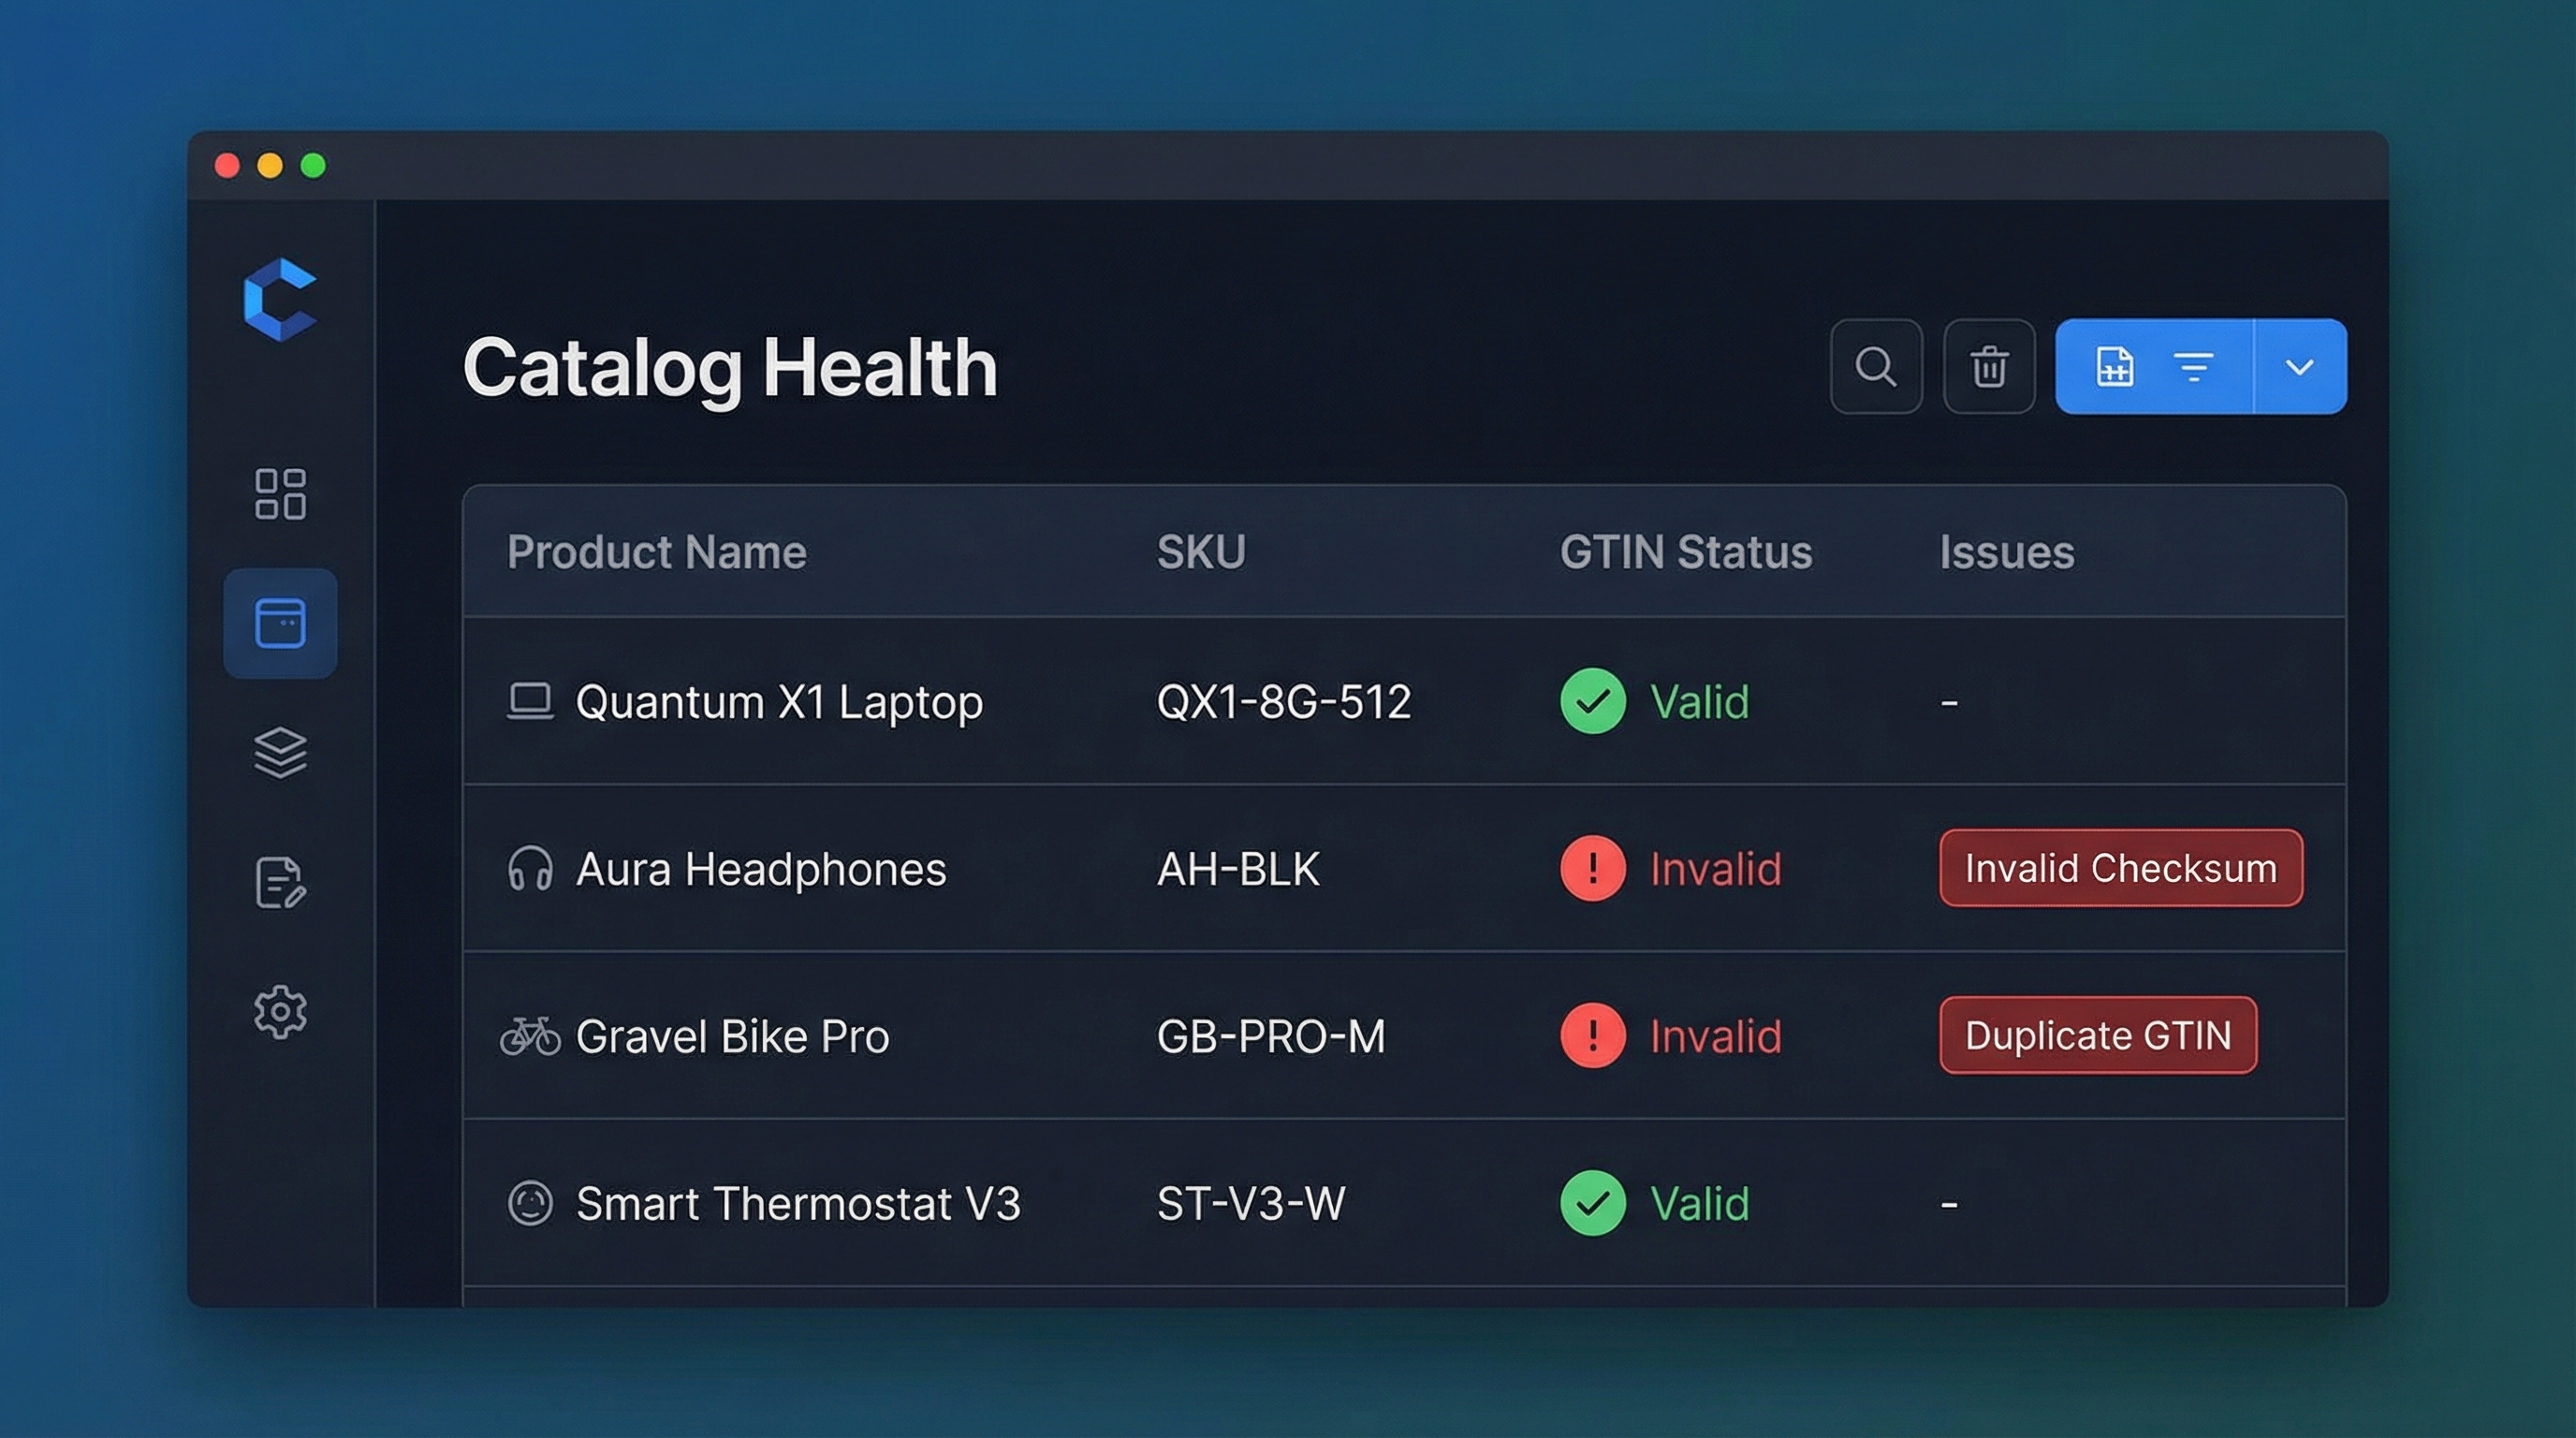
Task: Toggle the Valid status check on Quantum X1 Laptop
Action: [x=1592, y=701]
